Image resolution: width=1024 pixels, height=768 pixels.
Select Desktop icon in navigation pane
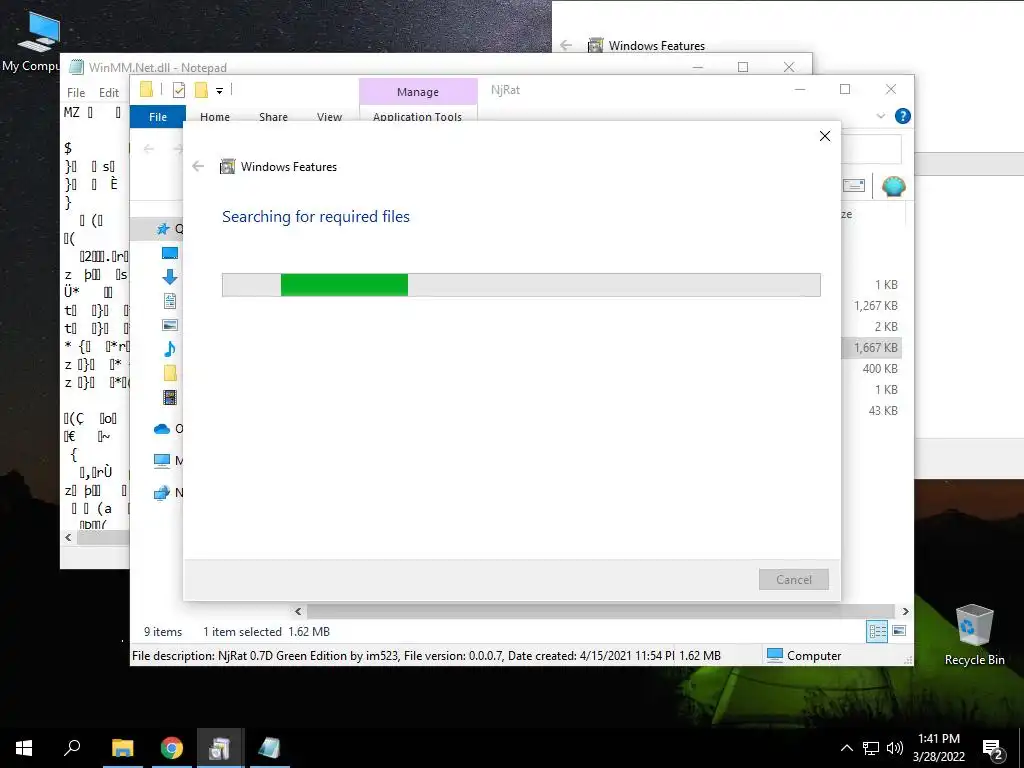coord(170,253)
